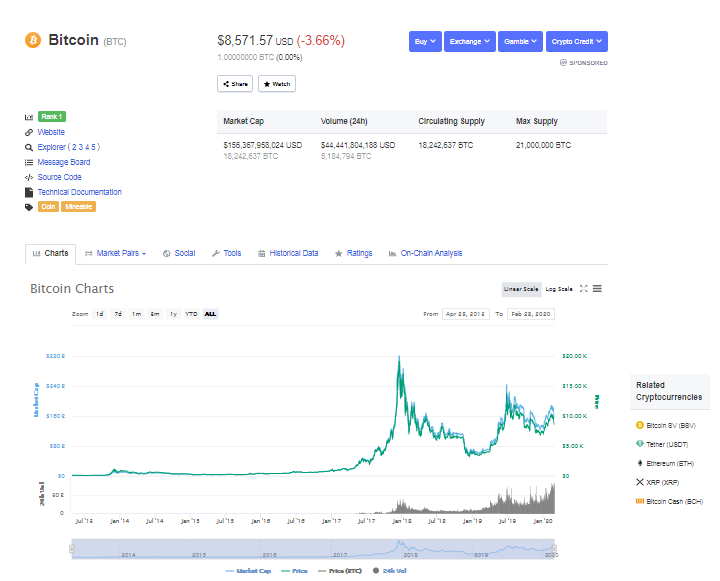Set chart zoom to ALL
Viewport: 720px width, 581px height.
[x=210, y=314]
